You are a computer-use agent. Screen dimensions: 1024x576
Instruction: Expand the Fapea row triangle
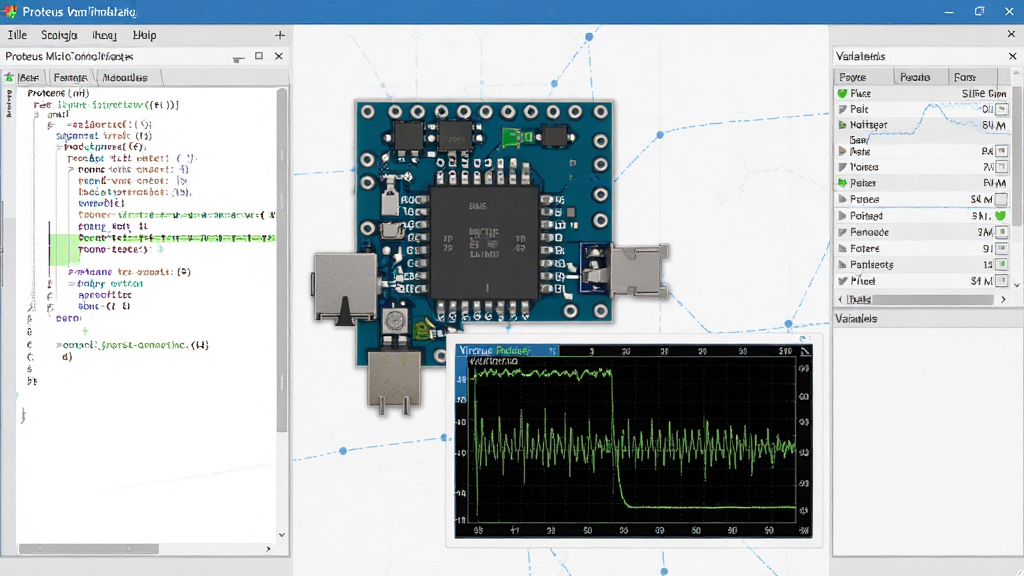[842, 199]
